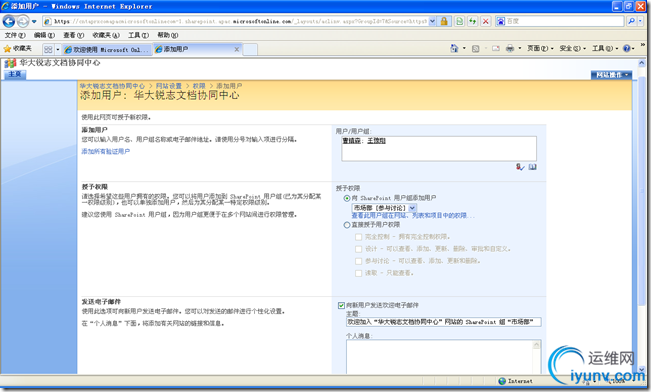
Task: Focus the 百度 search box
Action: (x=564, y=21)
